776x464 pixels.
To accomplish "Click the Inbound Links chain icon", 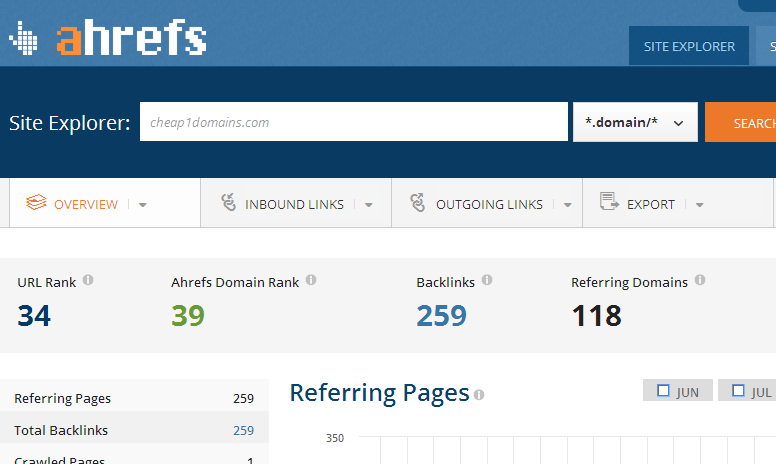I will tap(228, 202).
